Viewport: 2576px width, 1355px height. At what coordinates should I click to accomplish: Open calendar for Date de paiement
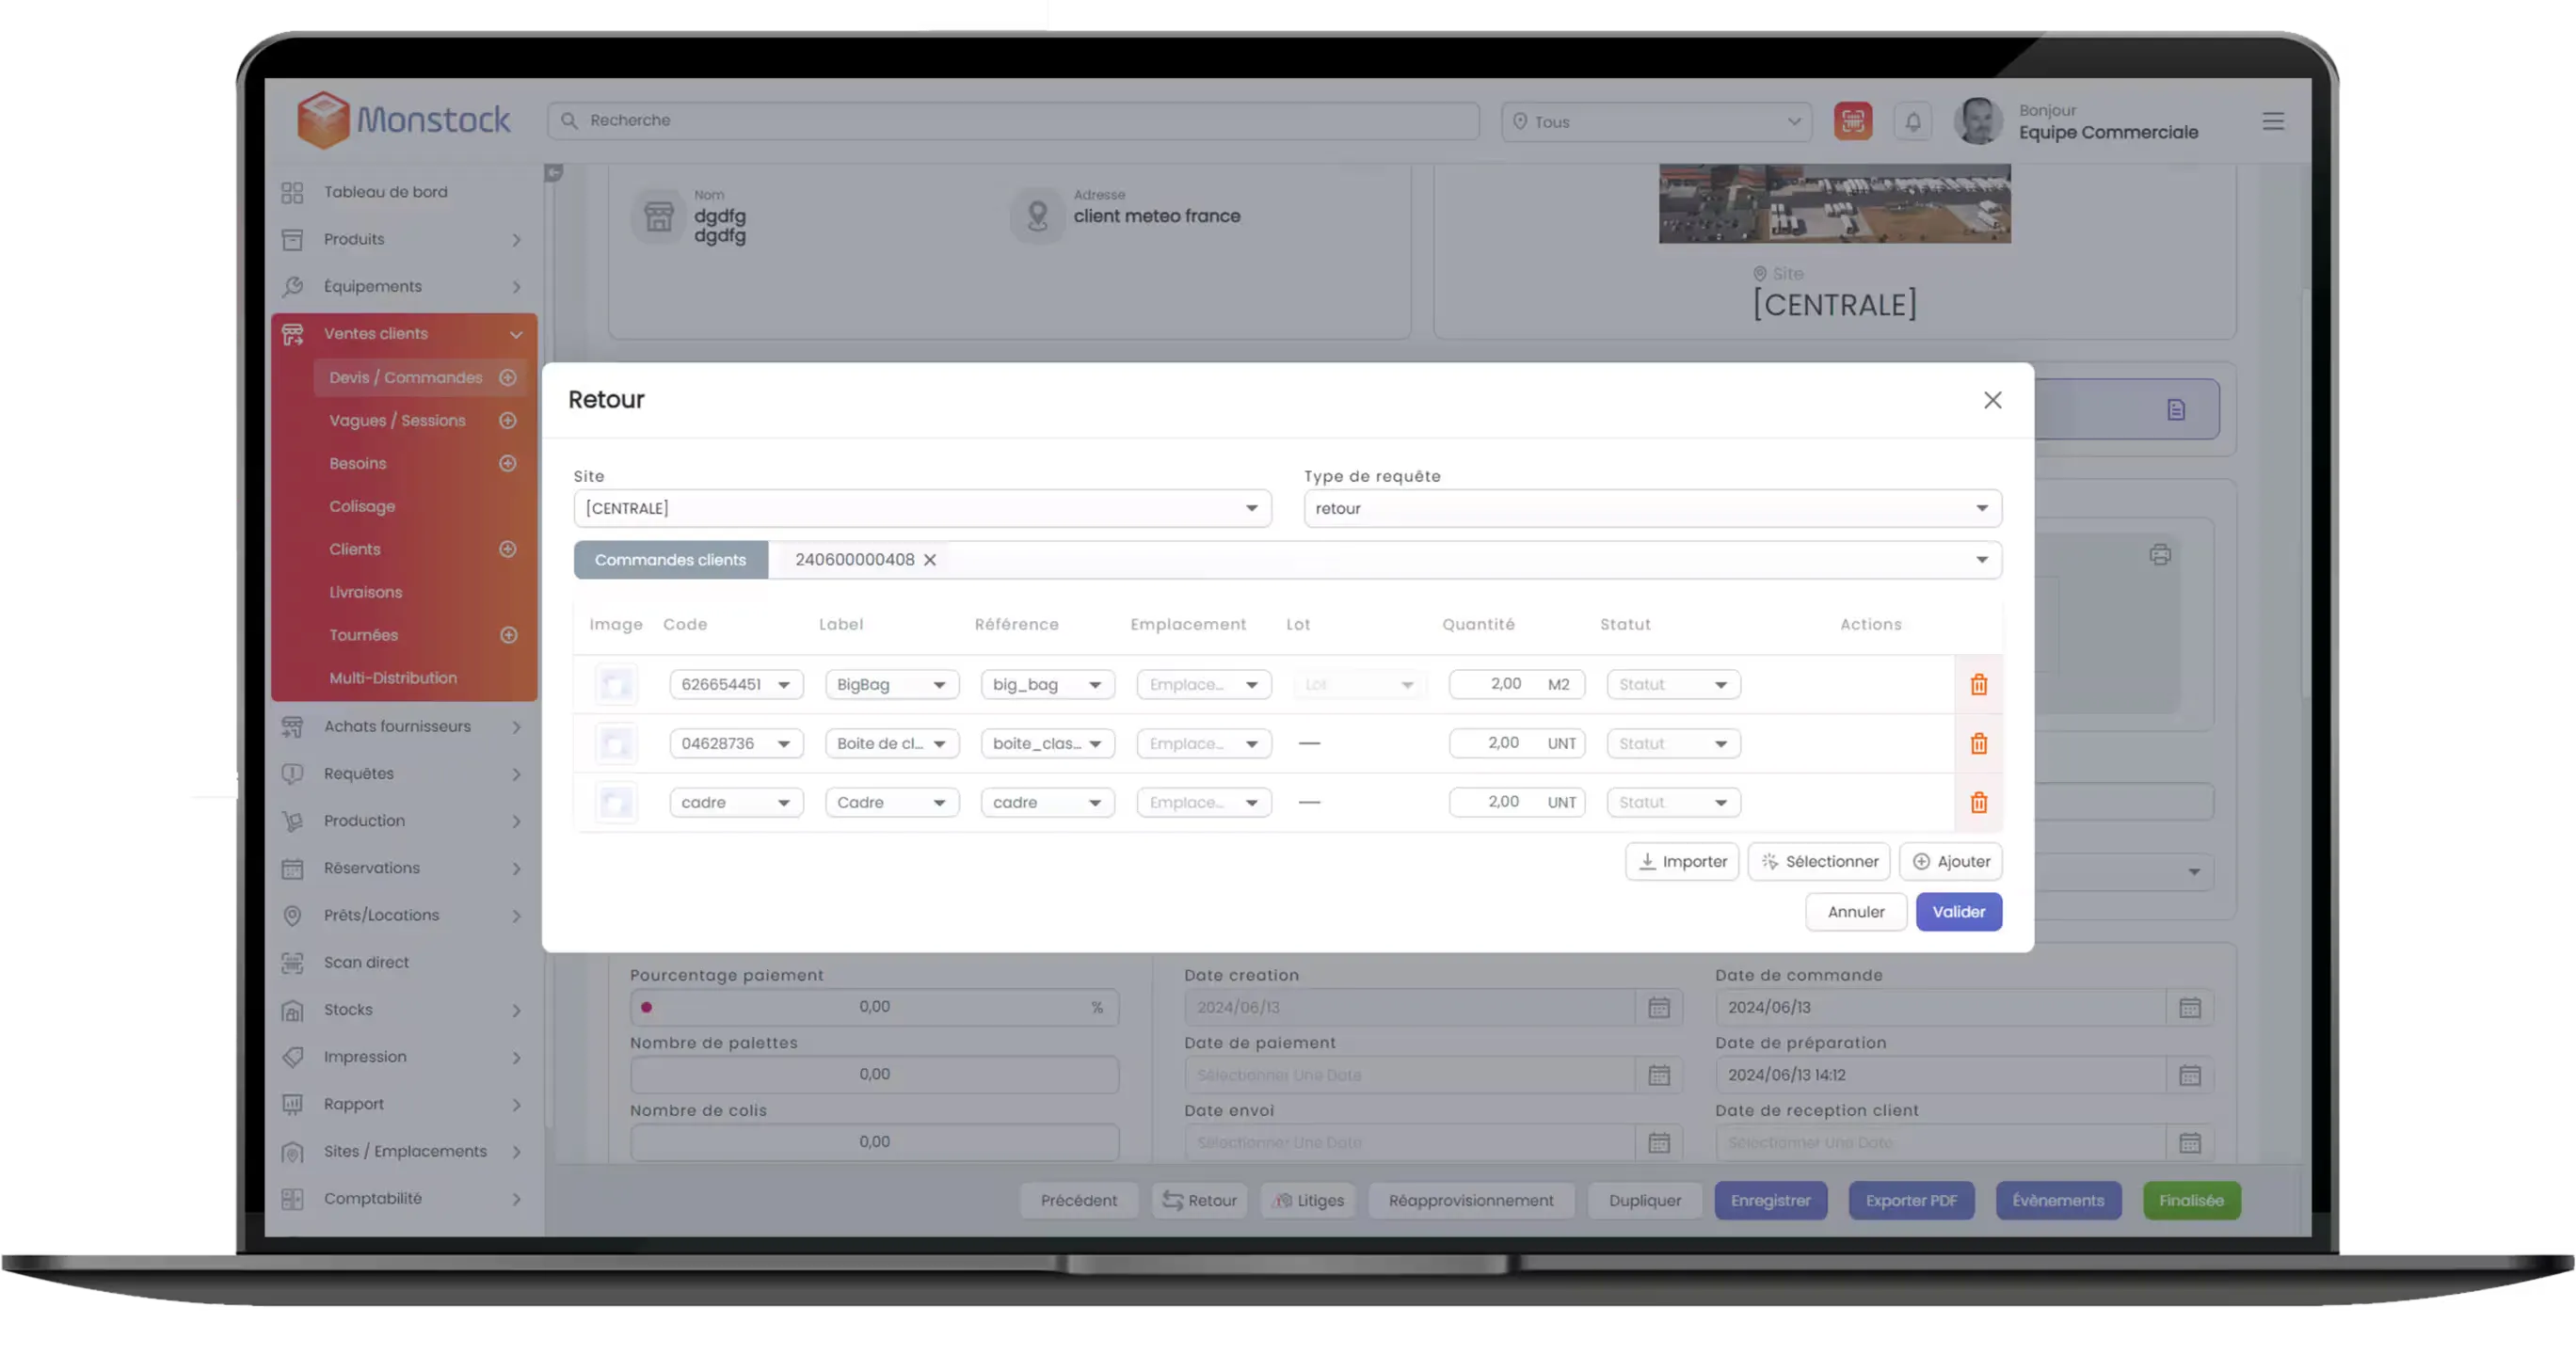(1659, 1076)
